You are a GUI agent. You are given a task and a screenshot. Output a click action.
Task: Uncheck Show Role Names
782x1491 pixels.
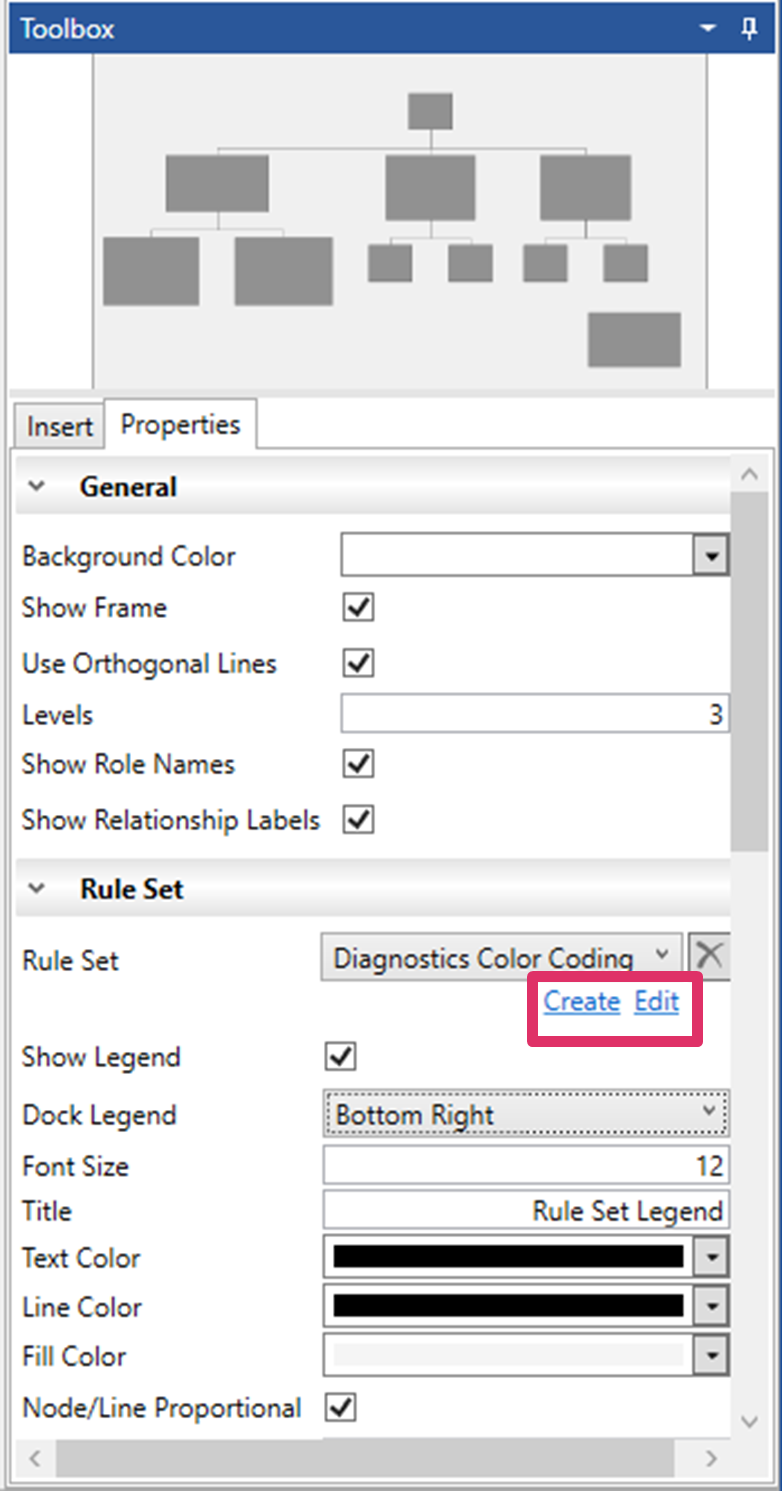click(x=358, y=764)
